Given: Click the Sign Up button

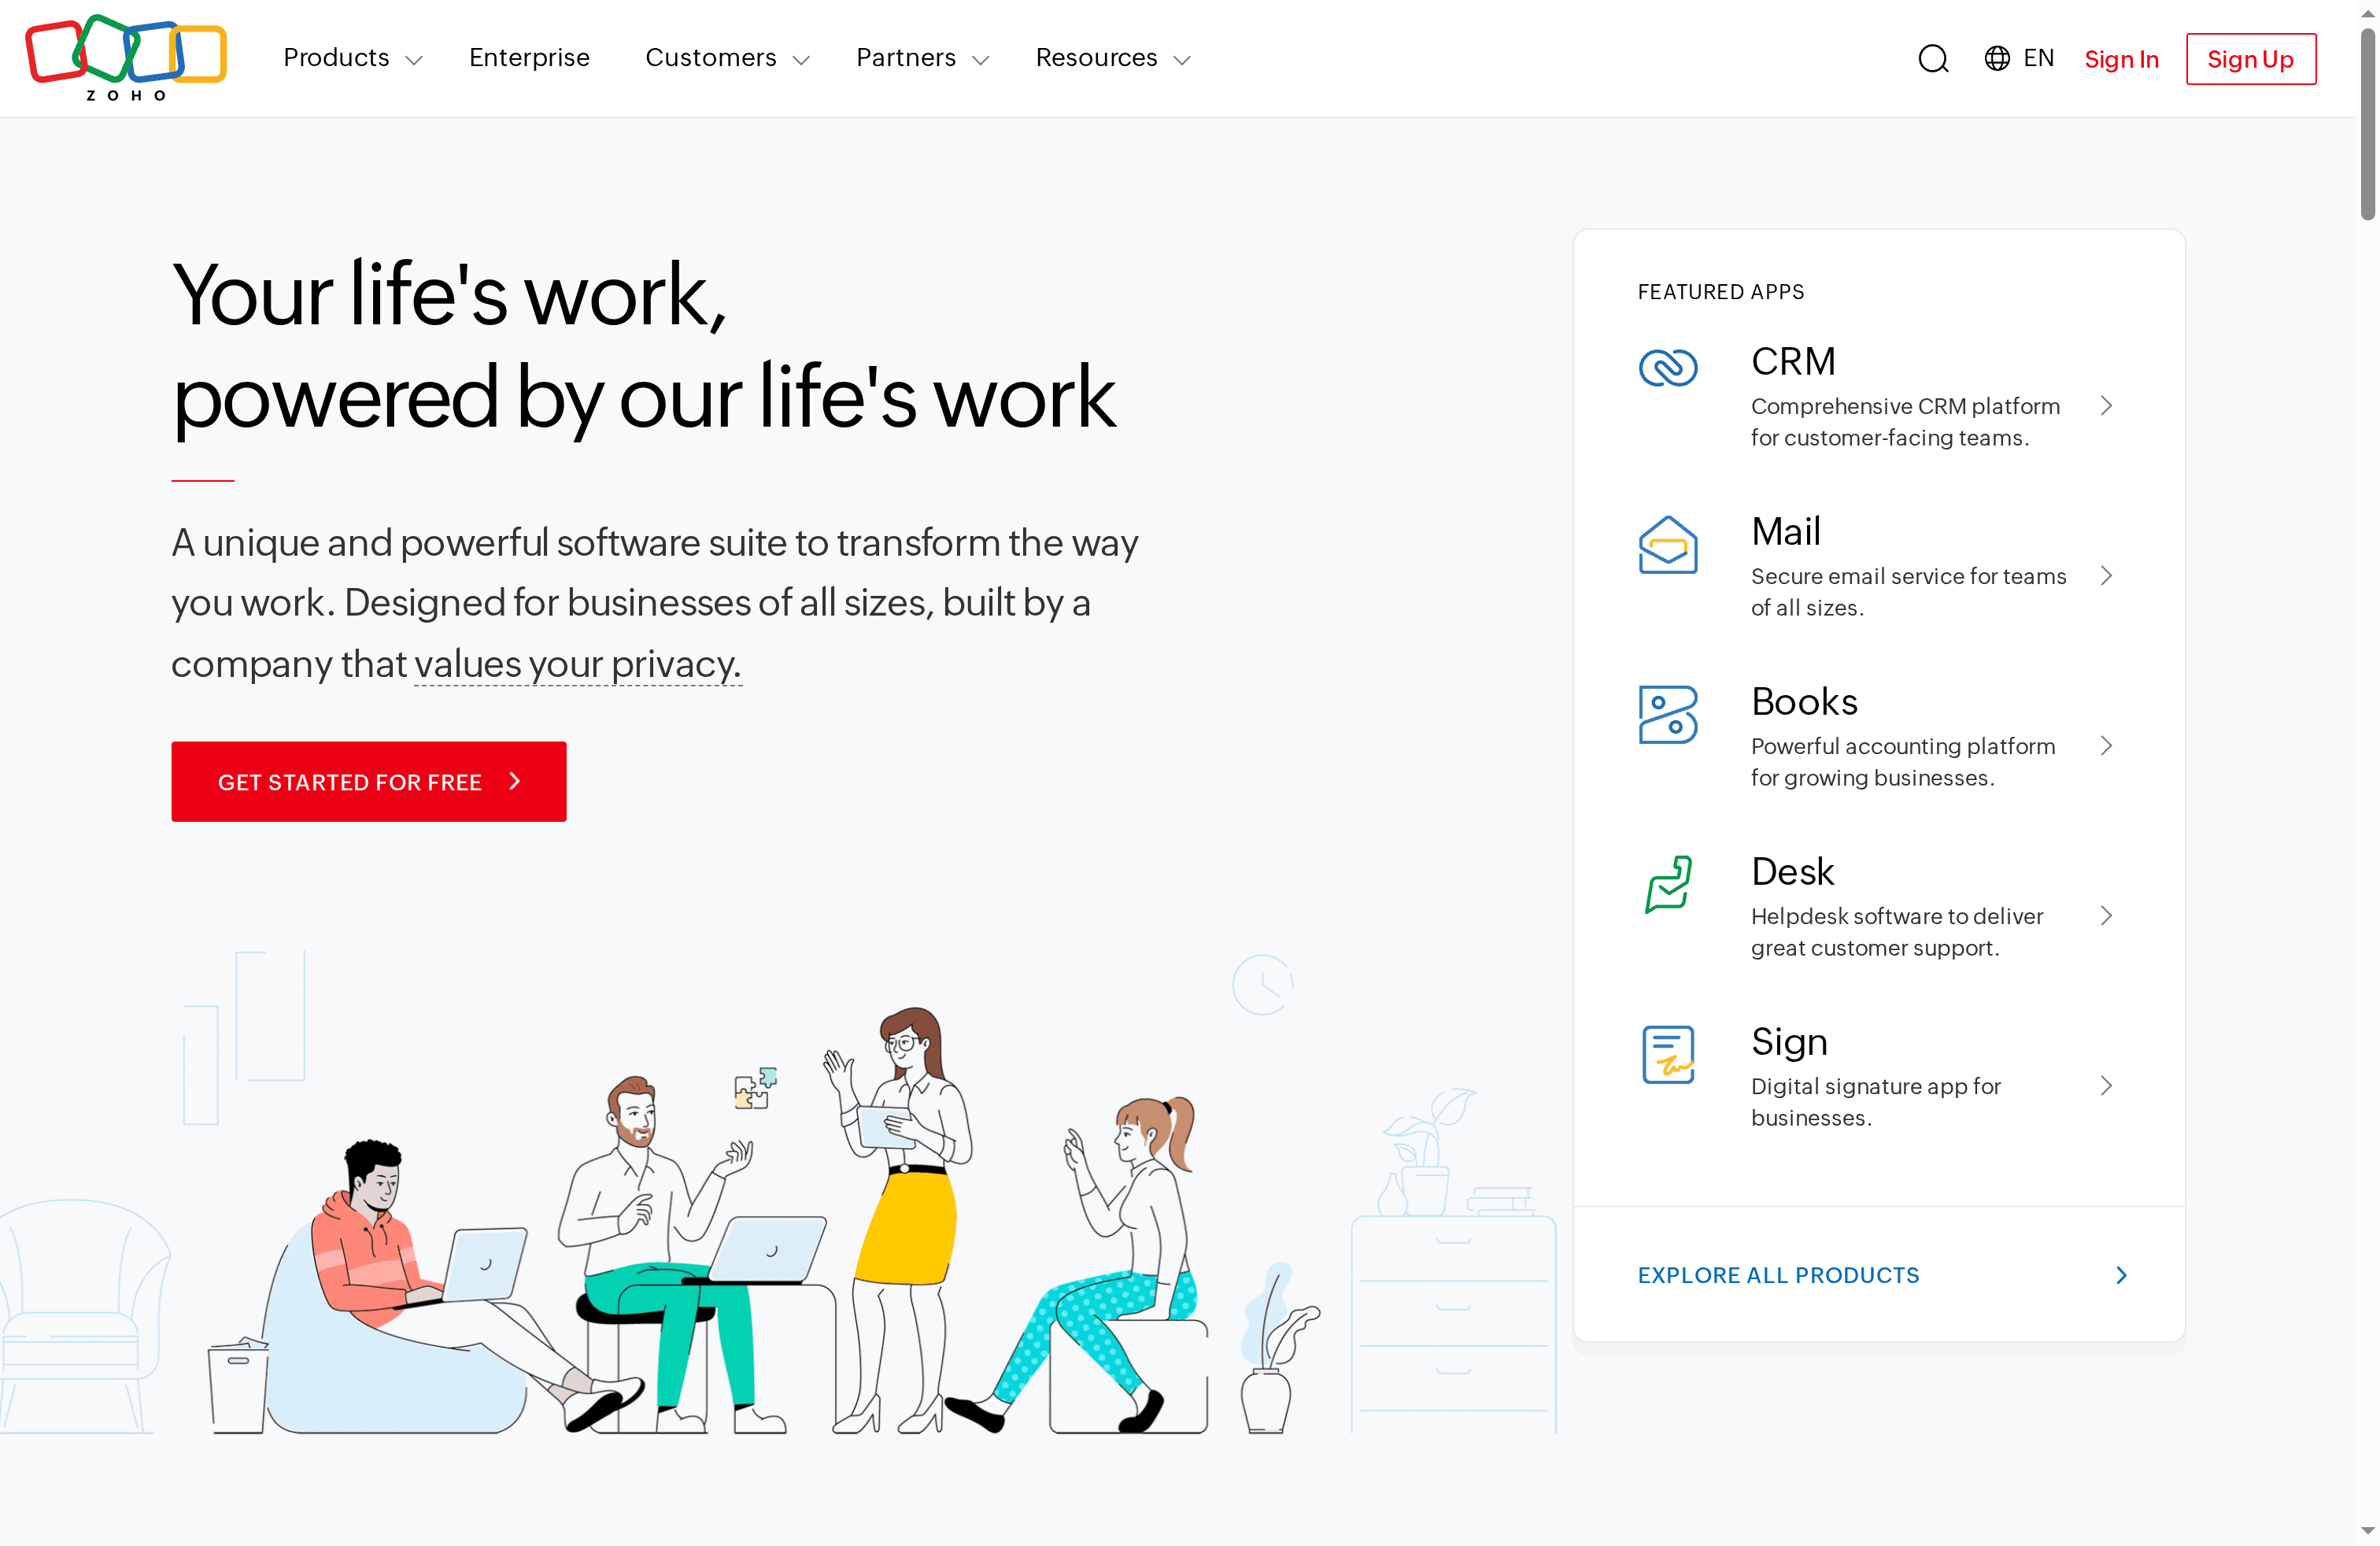Looking at the screenshot, I should (x=2250, y=58).
